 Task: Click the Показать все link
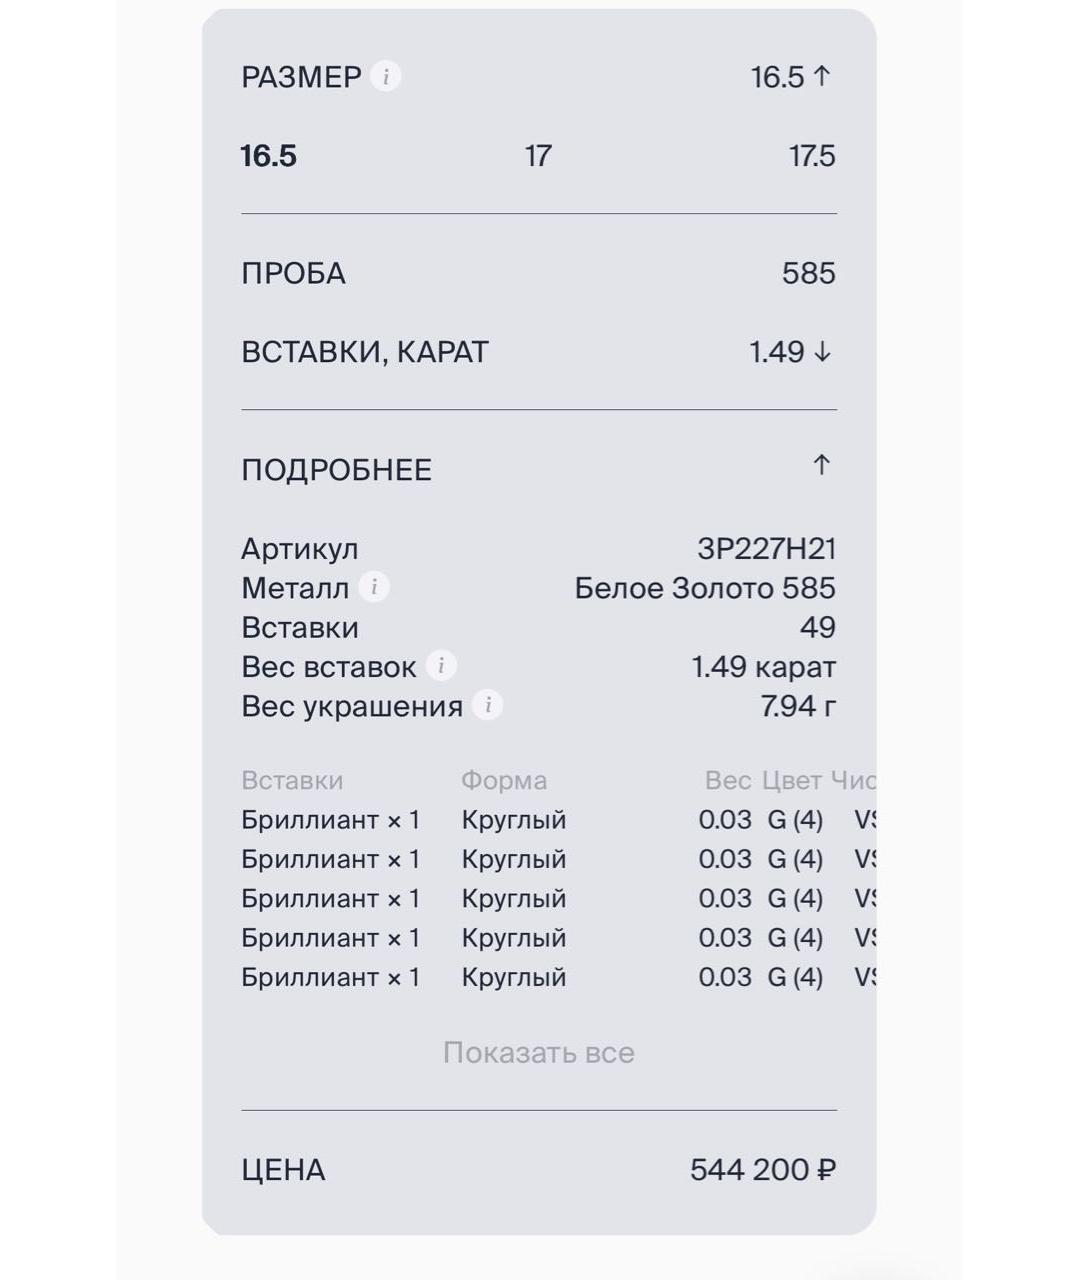coord(538,1052)
